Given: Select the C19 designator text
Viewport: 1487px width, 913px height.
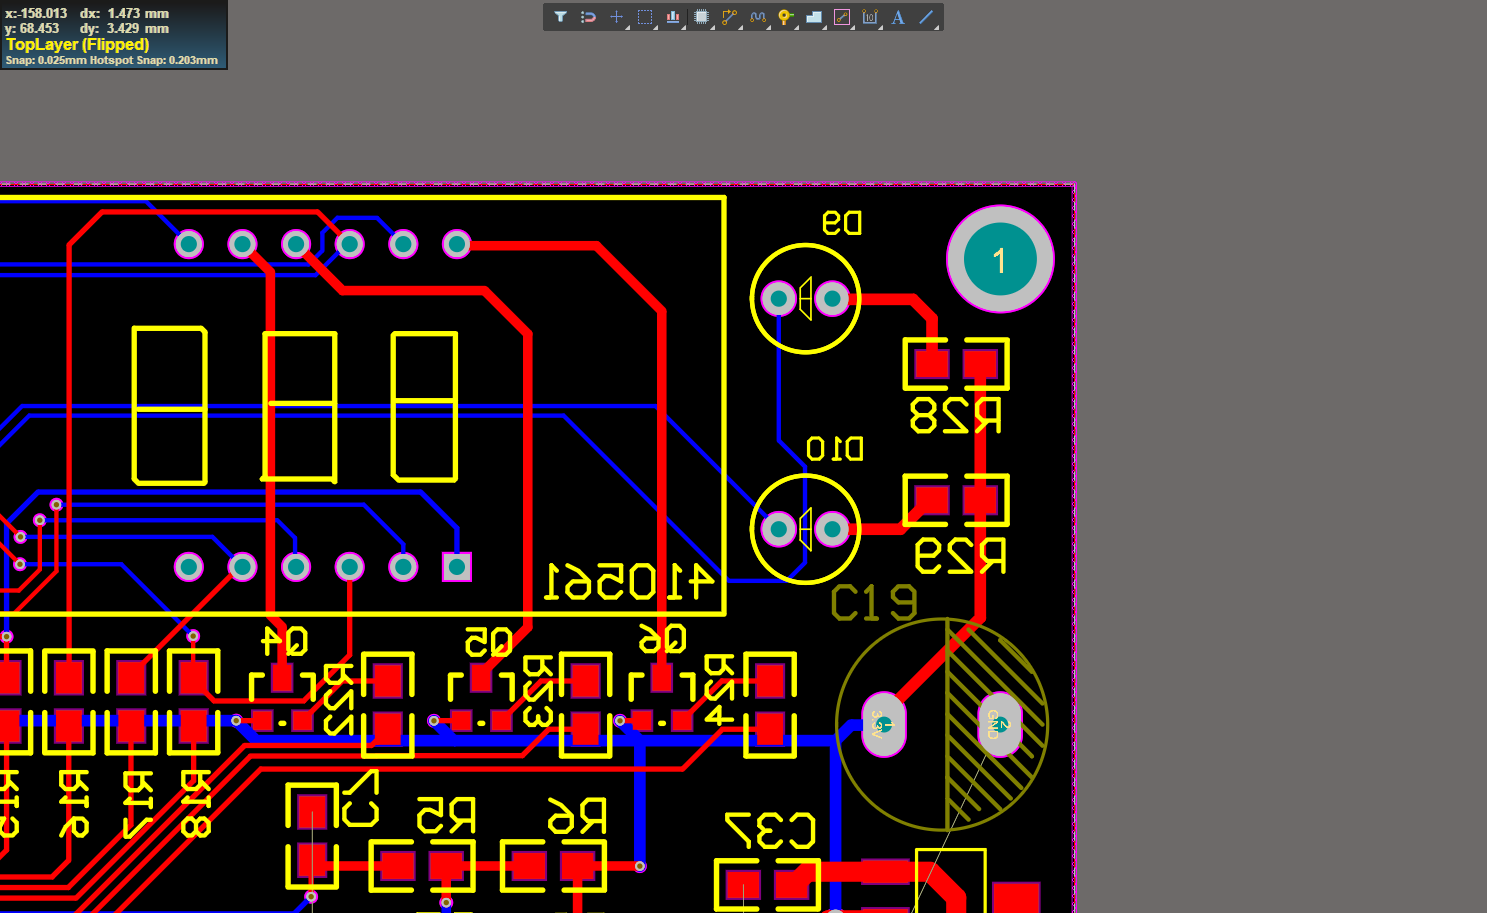Looking at the screenshot, I should point(874,603).
